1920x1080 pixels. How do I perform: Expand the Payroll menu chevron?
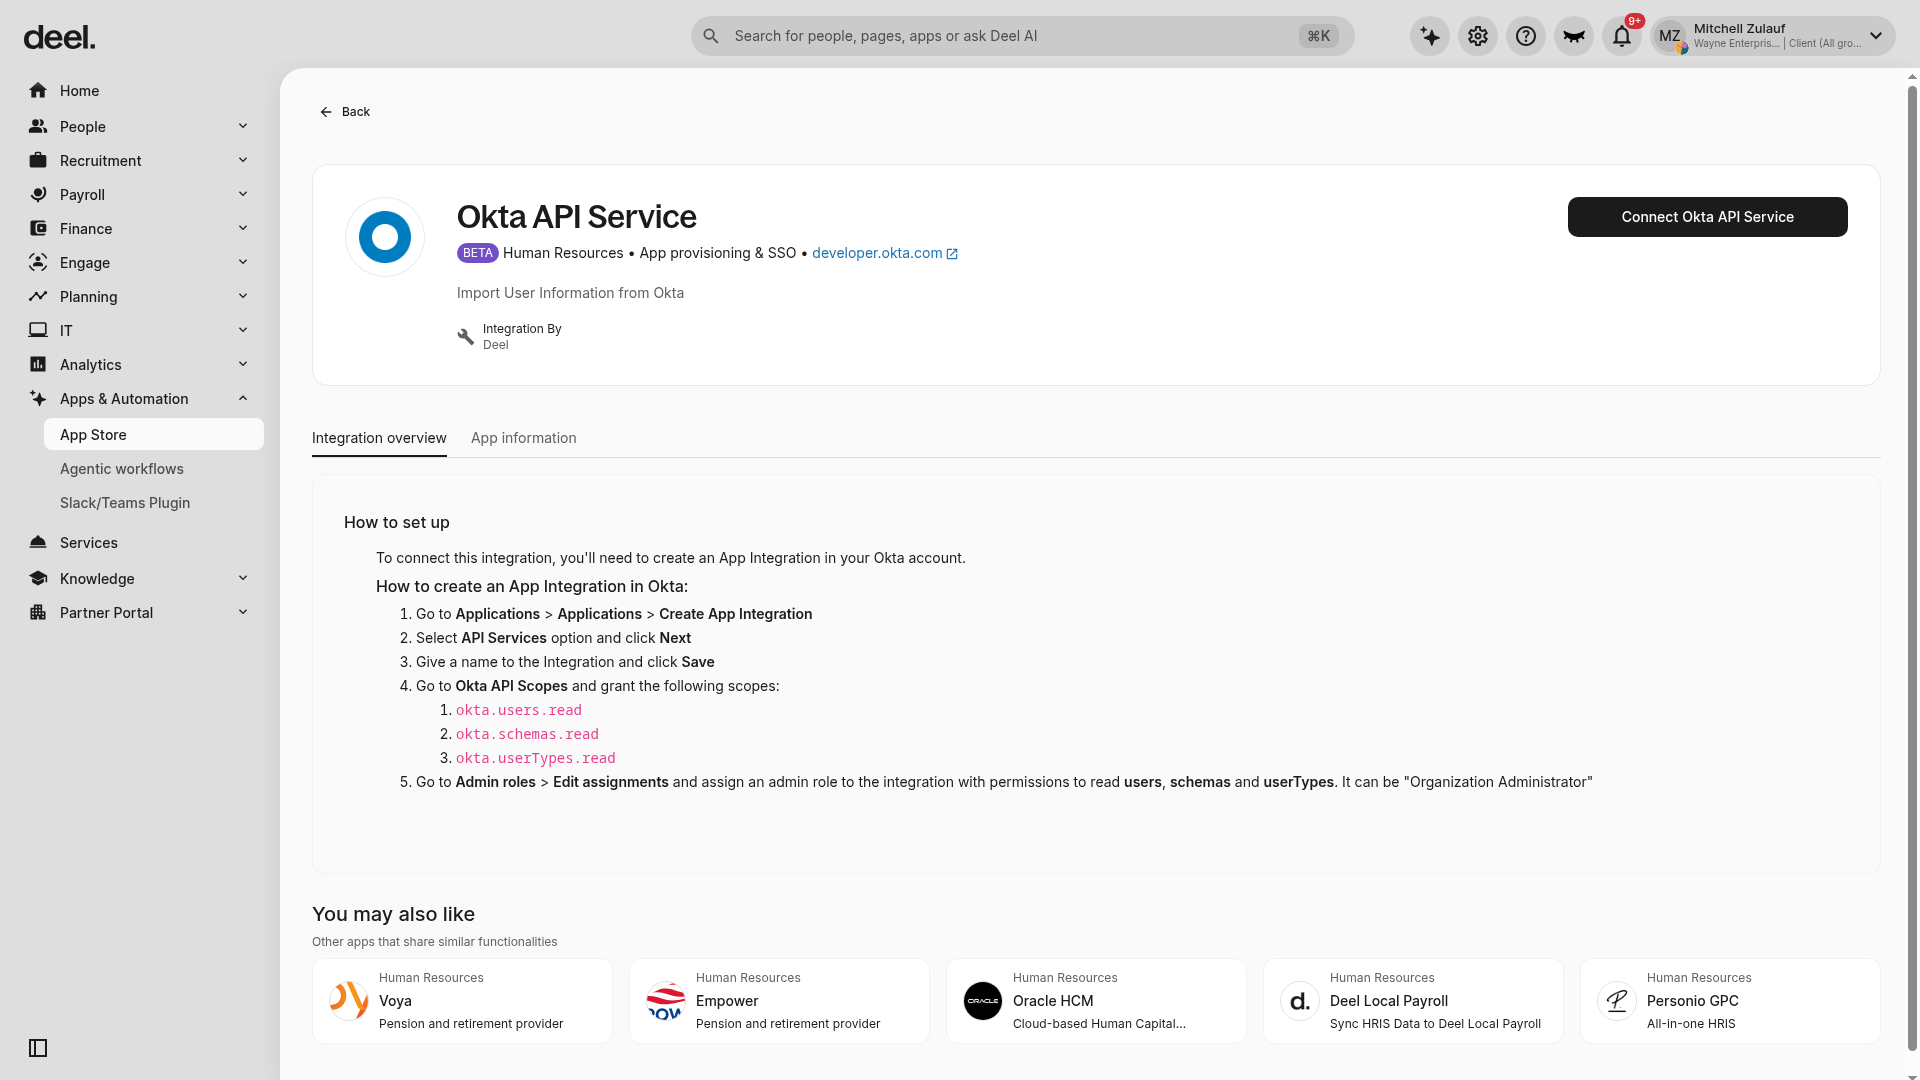point(243,195)
